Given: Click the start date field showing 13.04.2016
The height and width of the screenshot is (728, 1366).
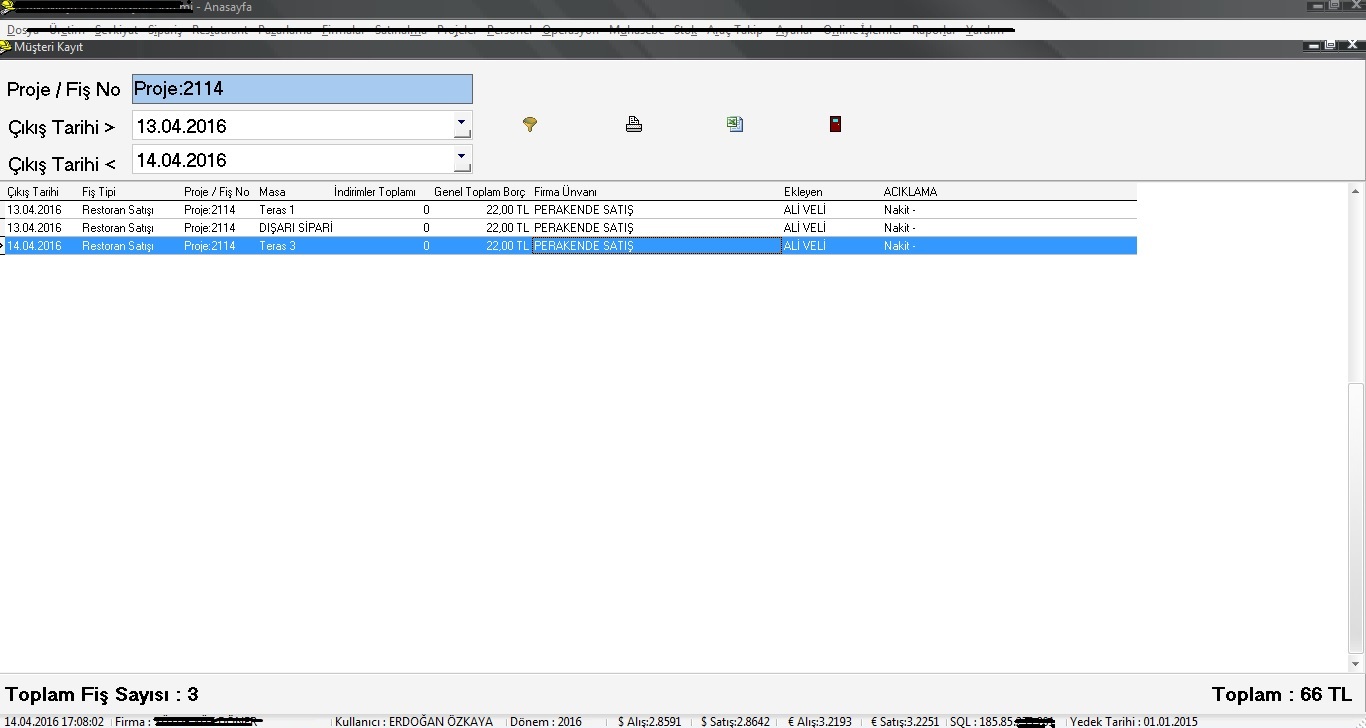Looking at the screenshot, I should 292,126.
